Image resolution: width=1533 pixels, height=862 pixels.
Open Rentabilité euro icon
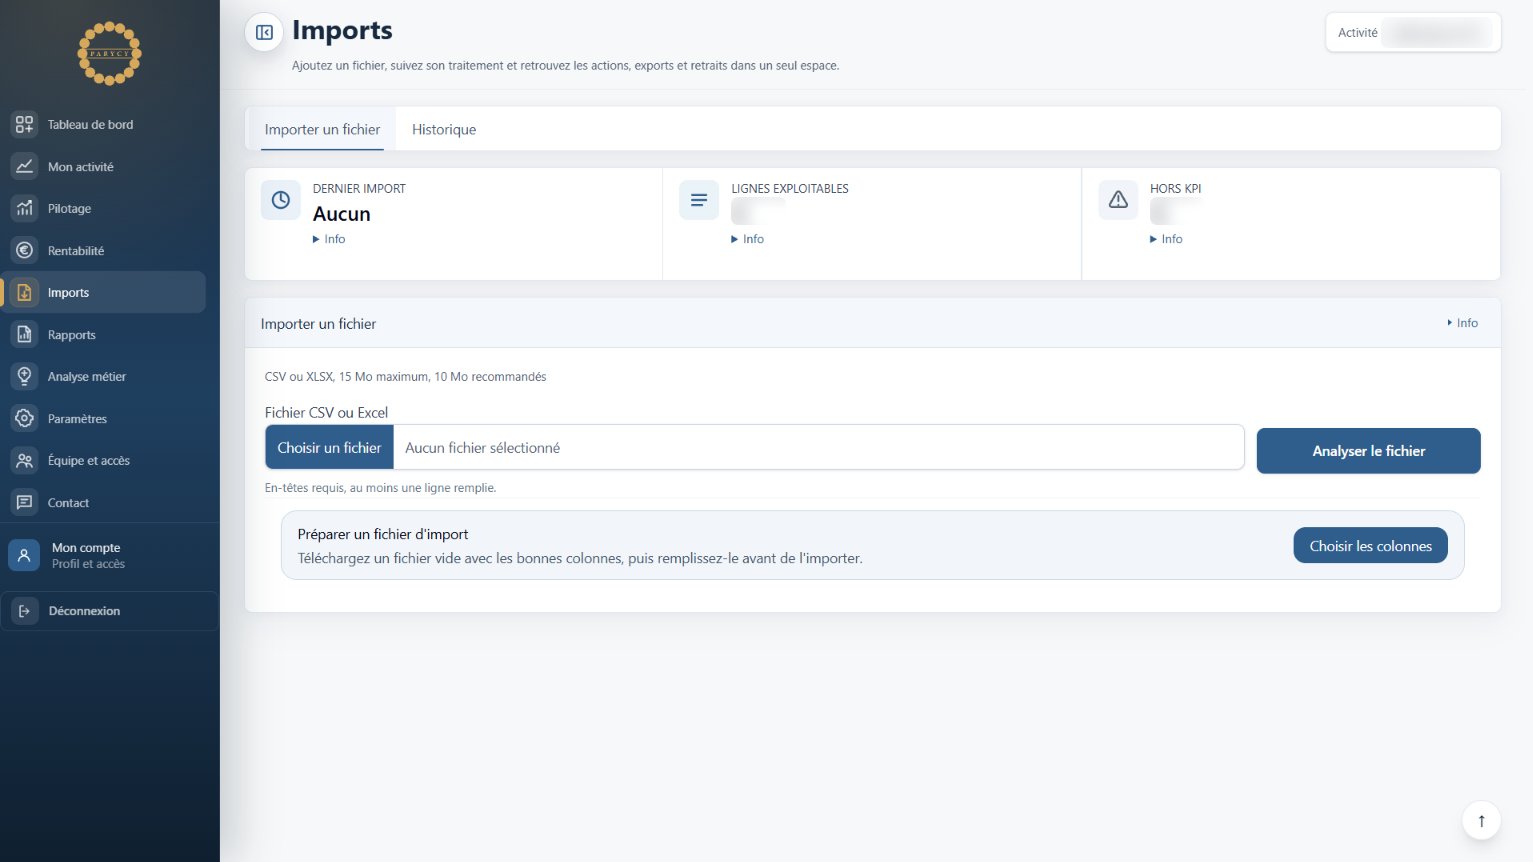click(25, 251)
